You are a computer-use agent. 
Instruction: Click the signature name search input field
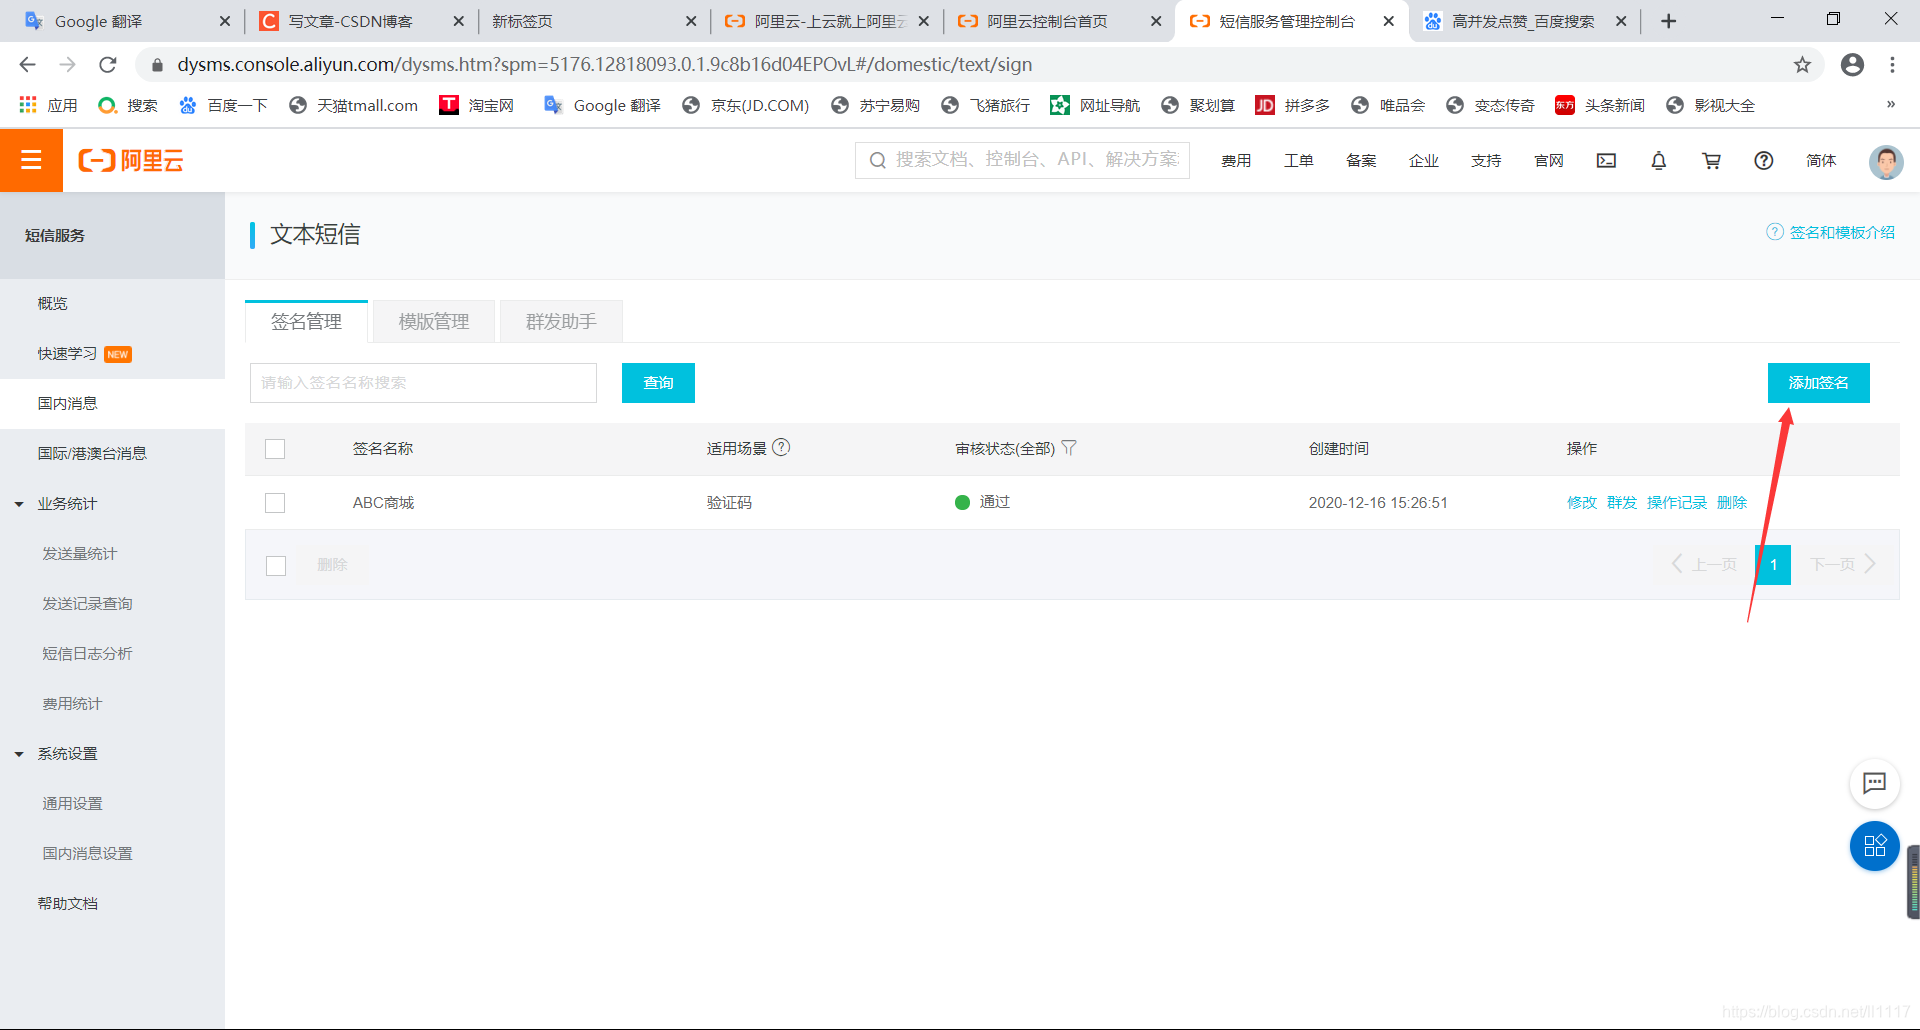pyautogui.click(x=423, y=383)
